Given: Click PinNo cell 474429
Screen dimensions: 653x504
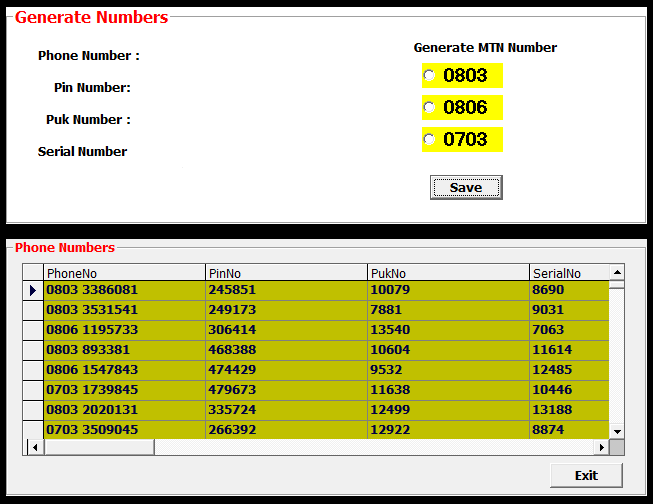Looking at the screenshot, I should coord(287,370).
